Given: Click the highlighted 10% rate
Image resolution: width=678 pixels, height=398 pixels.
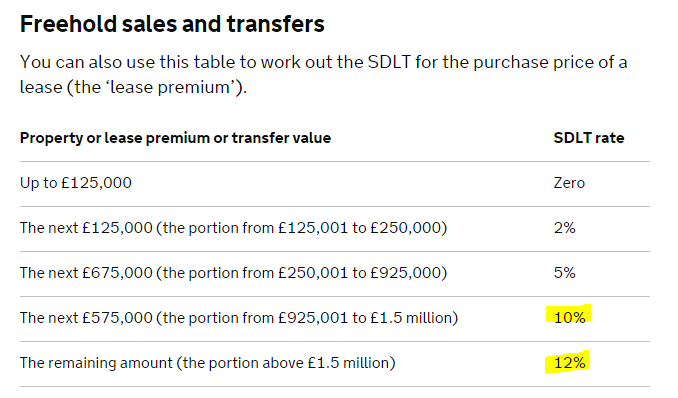Looking at the screenshot, I should 569,318.
